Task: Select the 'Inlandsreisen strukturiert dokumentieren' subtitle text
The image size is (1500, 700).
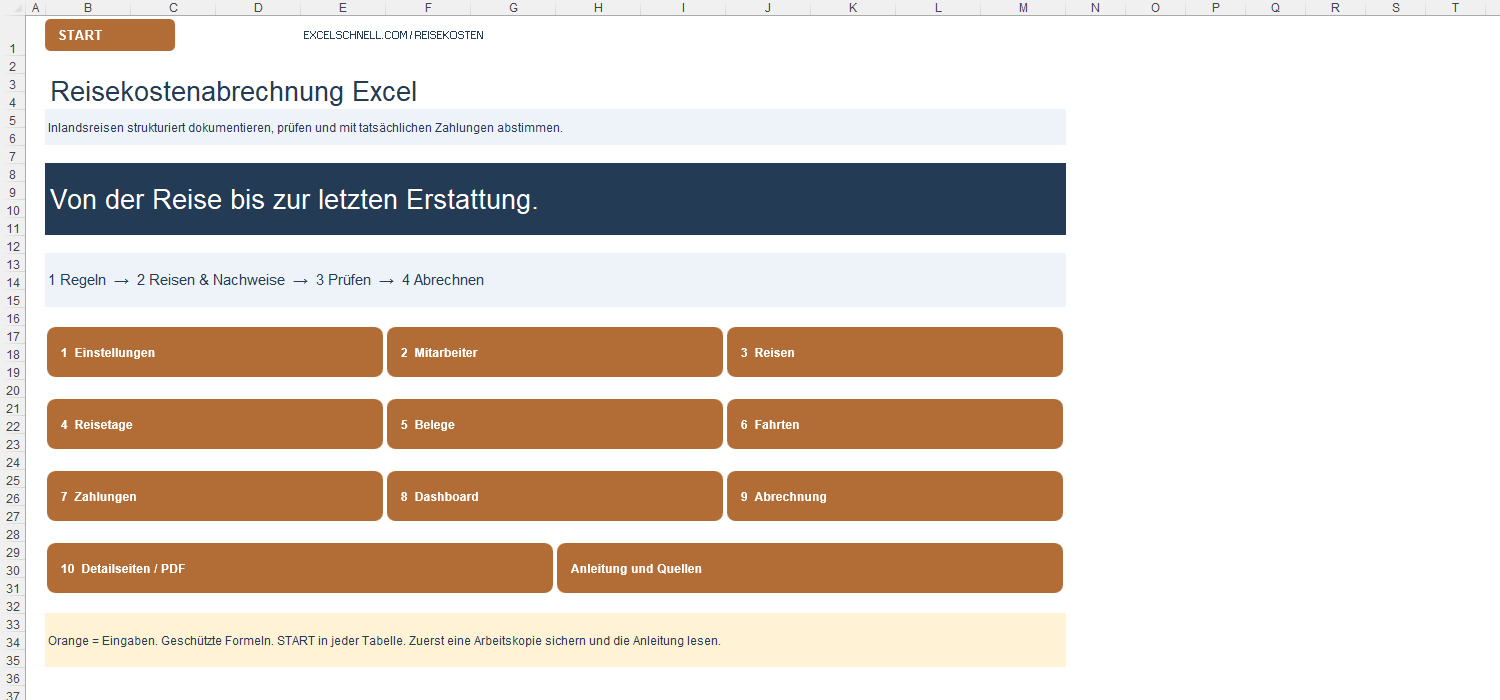Action: (305, 128)
